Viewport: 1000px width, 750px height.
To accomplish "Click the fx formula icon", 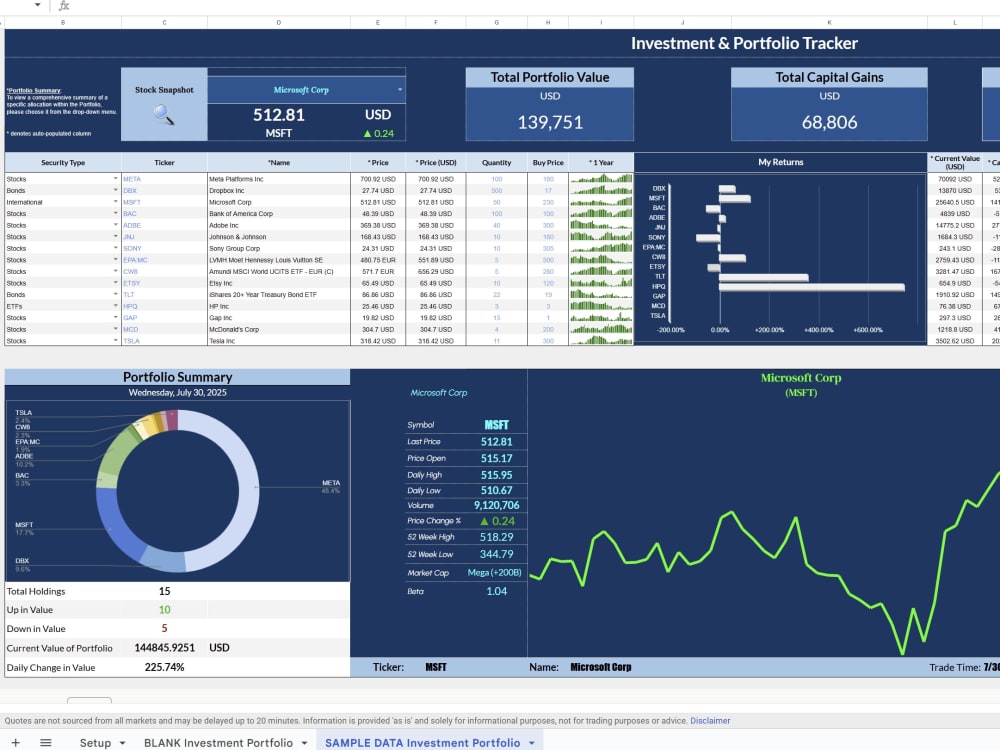I will pos(64,6).
